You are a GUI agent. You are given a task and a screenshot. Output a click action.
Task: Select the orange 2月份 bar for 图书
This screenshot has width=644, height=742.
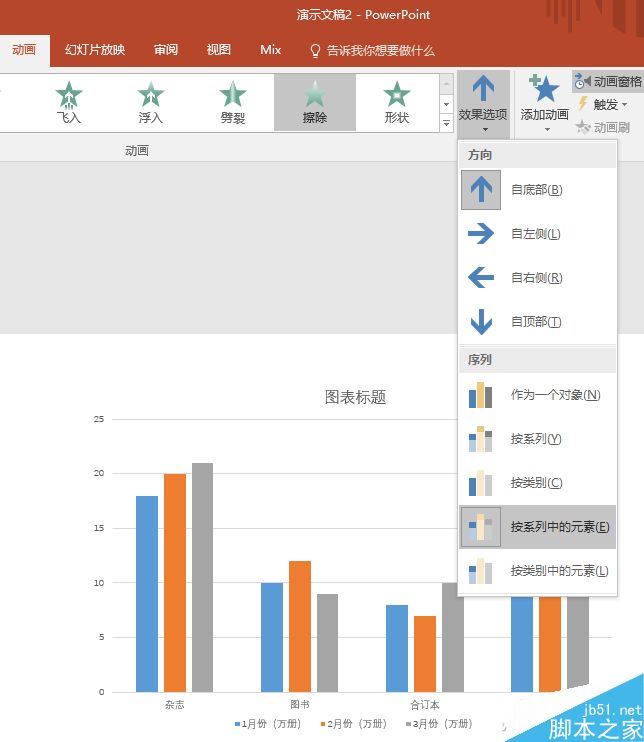coord(300,627)
